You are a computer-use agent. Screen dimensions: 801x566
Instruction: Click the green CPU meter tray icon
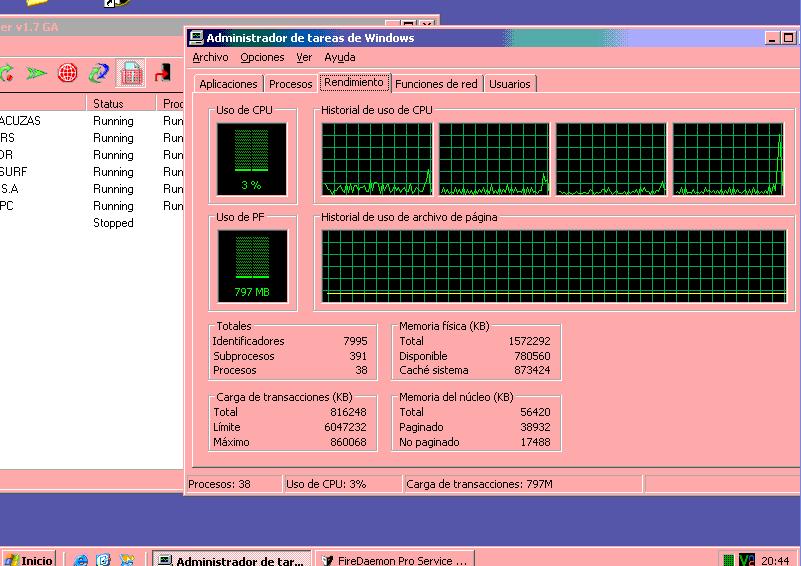point(729,560)
